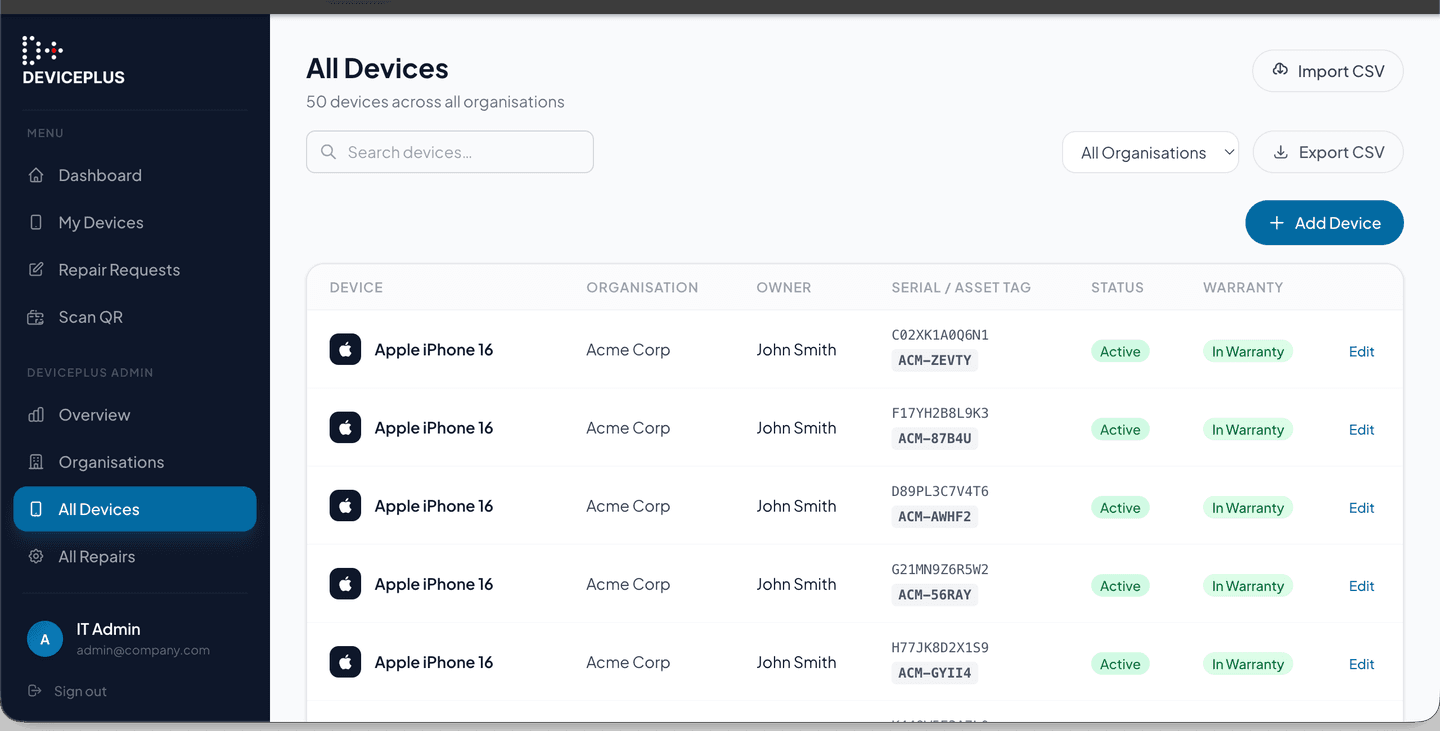Click serial number C02XK1A0Q6N1
This screenshot has width=1440, height=731.
940,335
